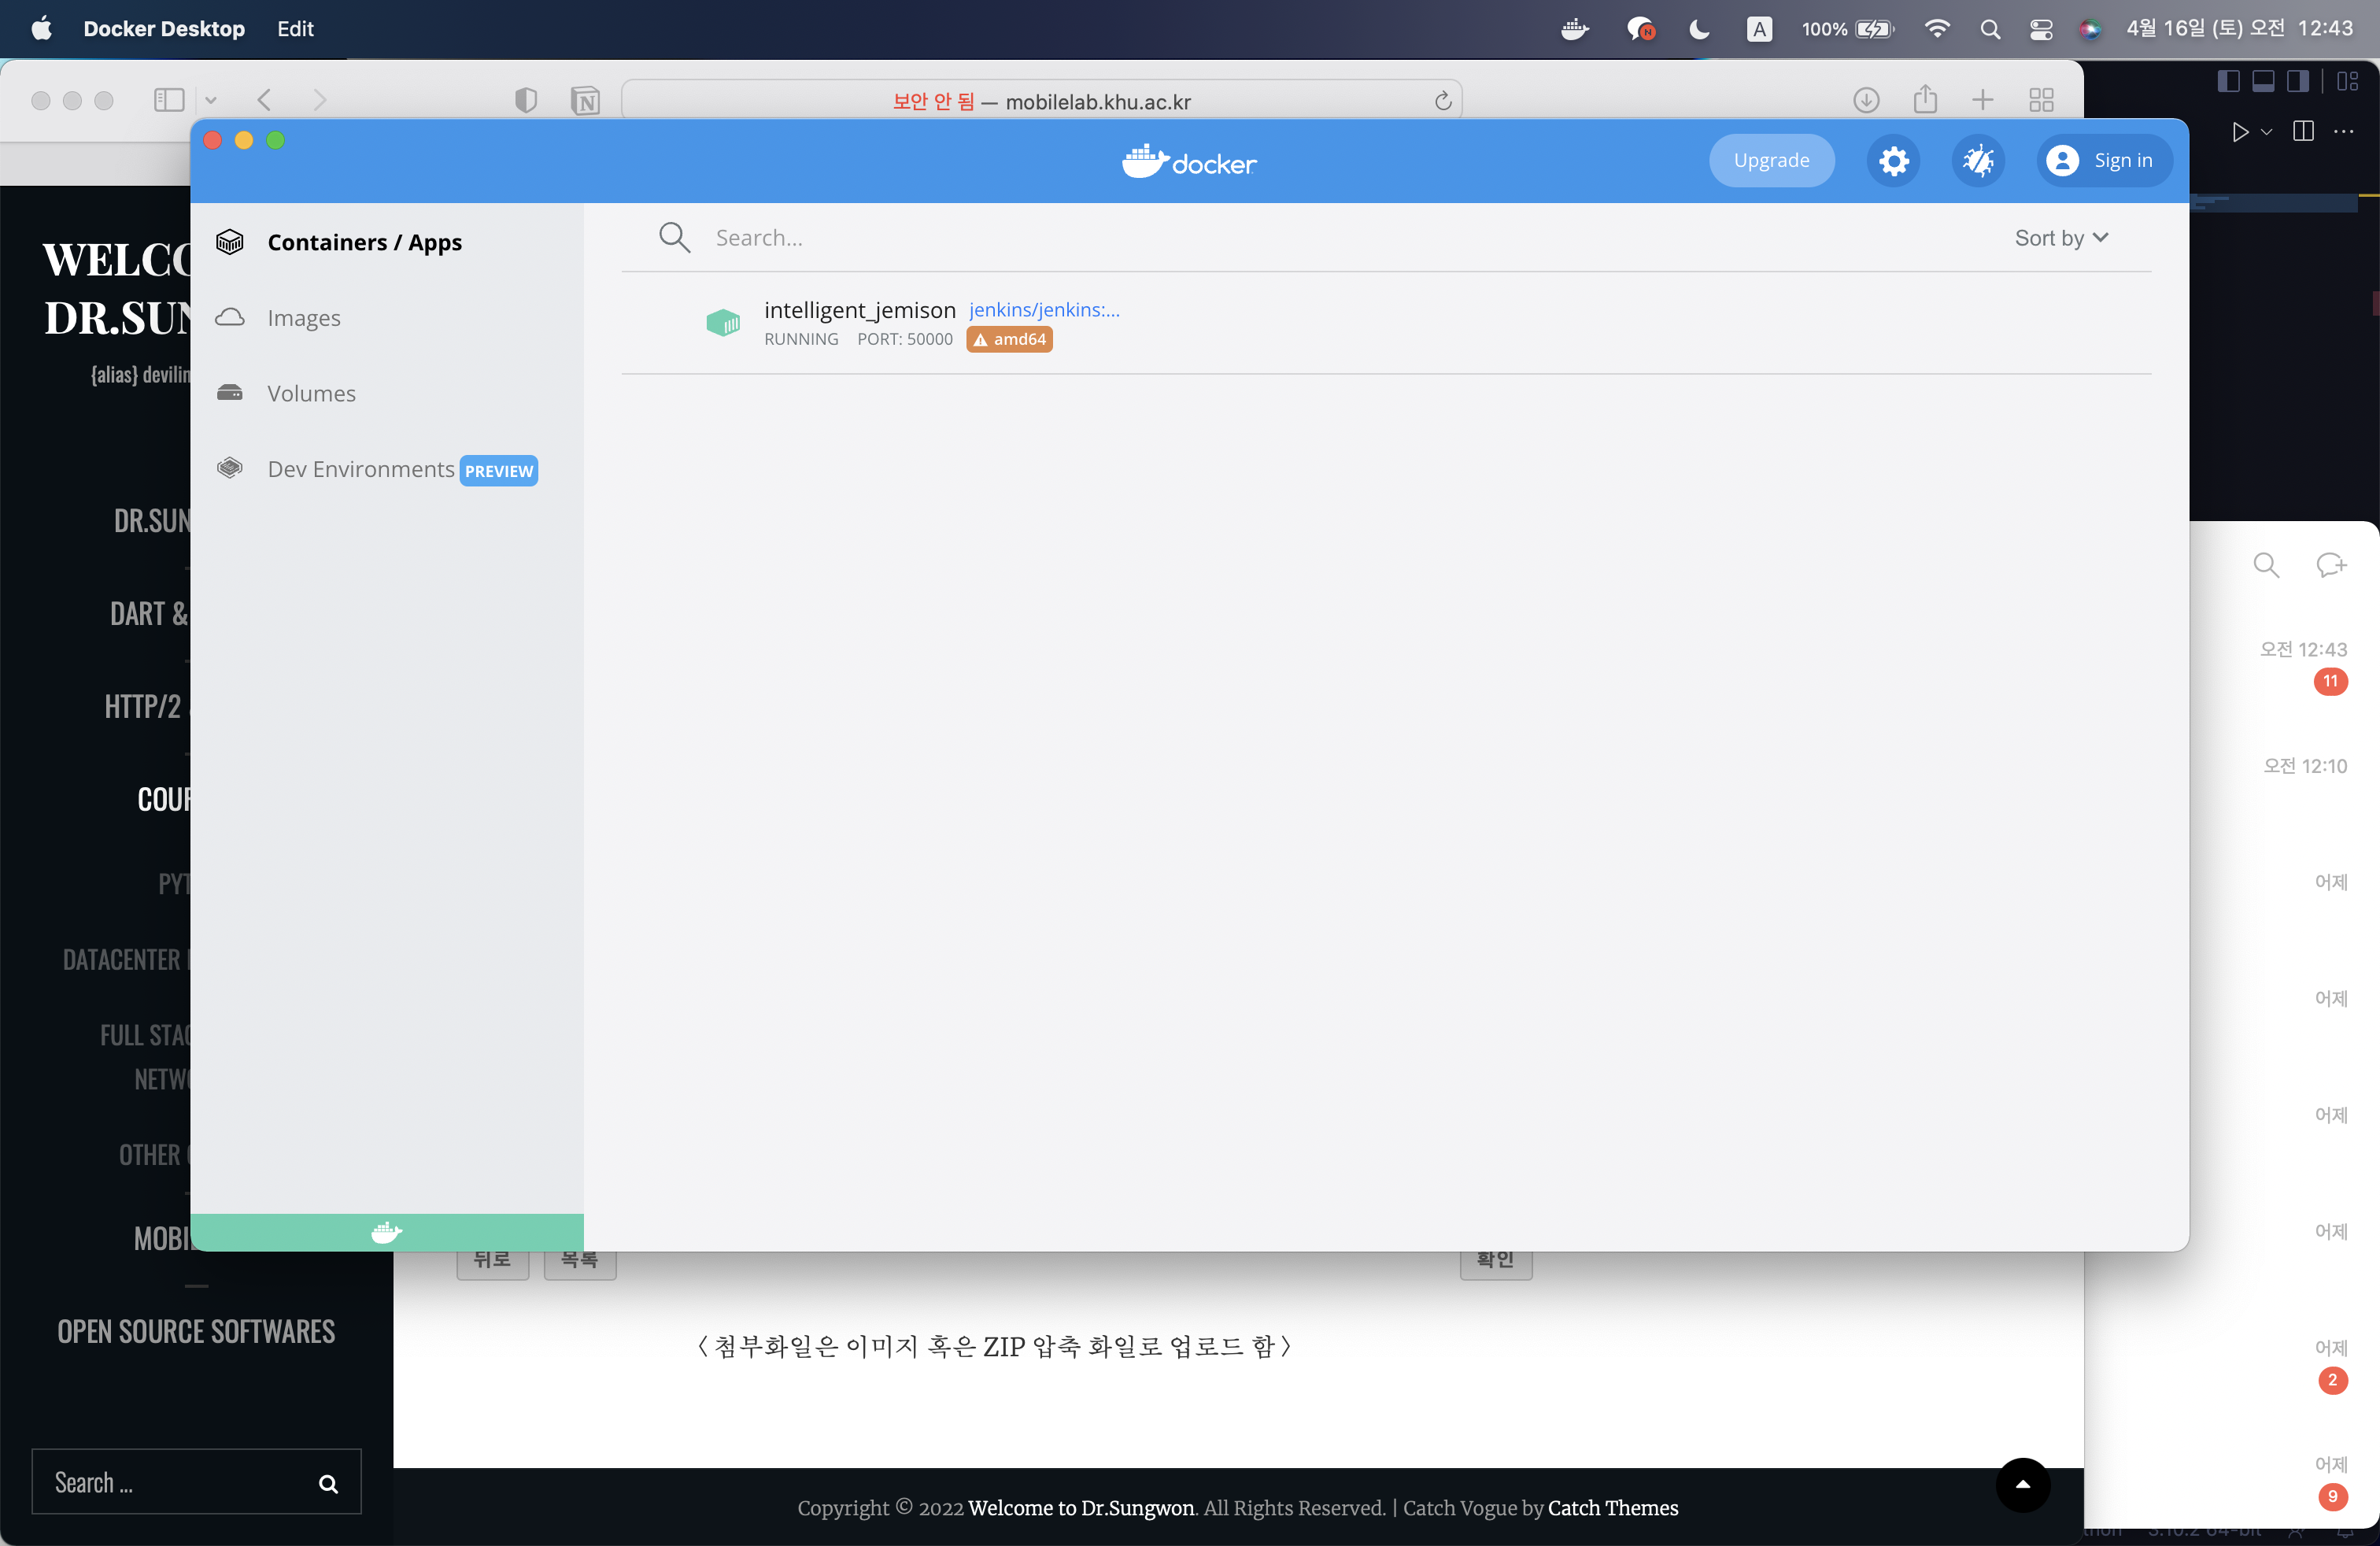Click VS Code split editor icon
Image resolution: width=2380 pixels, height=1546 pixels.
2303,131
